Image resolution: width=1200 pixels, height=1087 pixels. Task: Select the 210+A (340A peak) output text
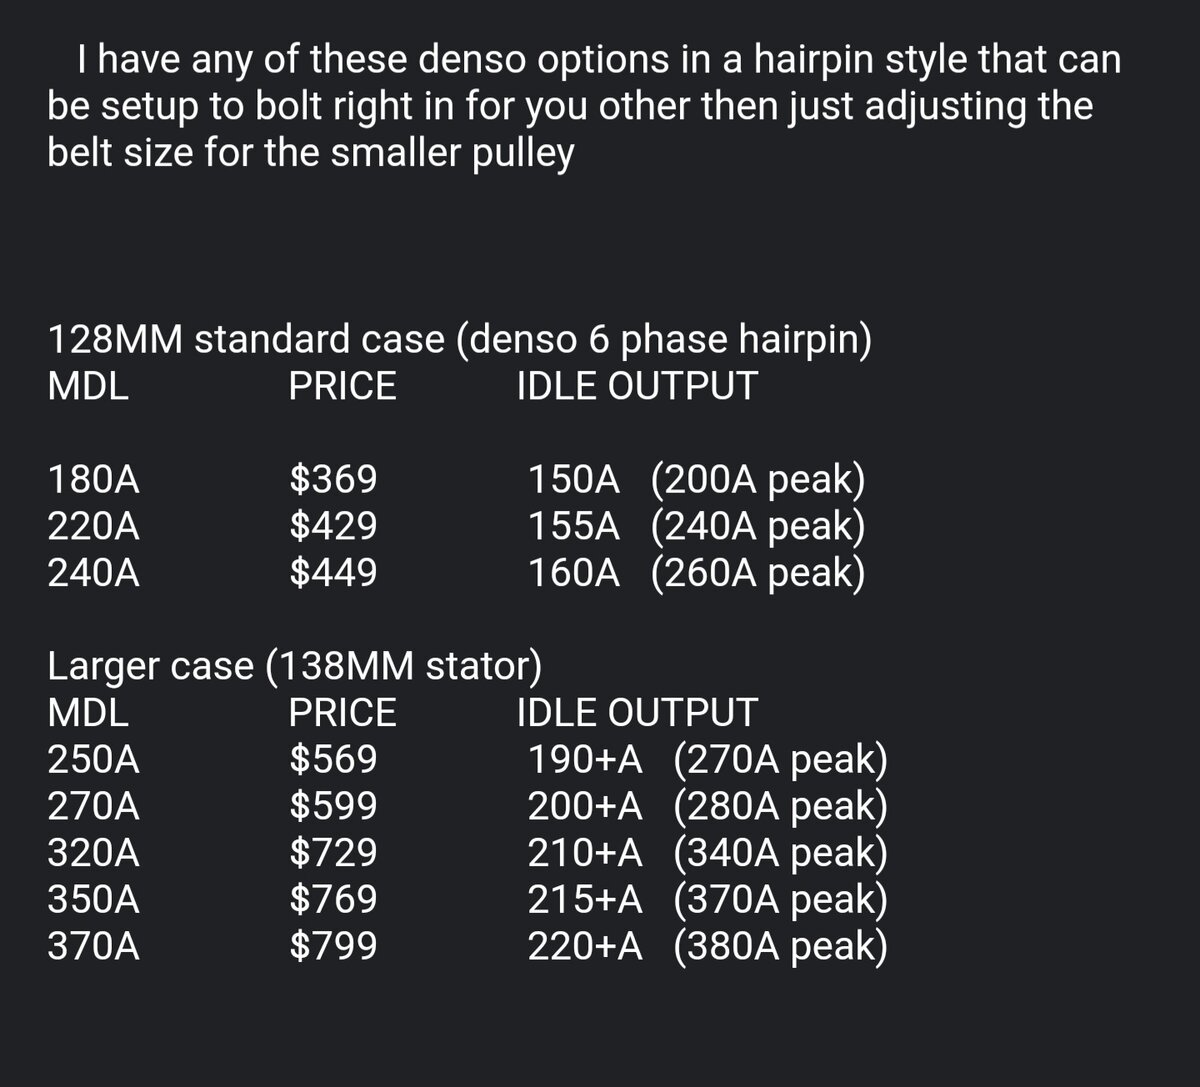click(707, 853)
